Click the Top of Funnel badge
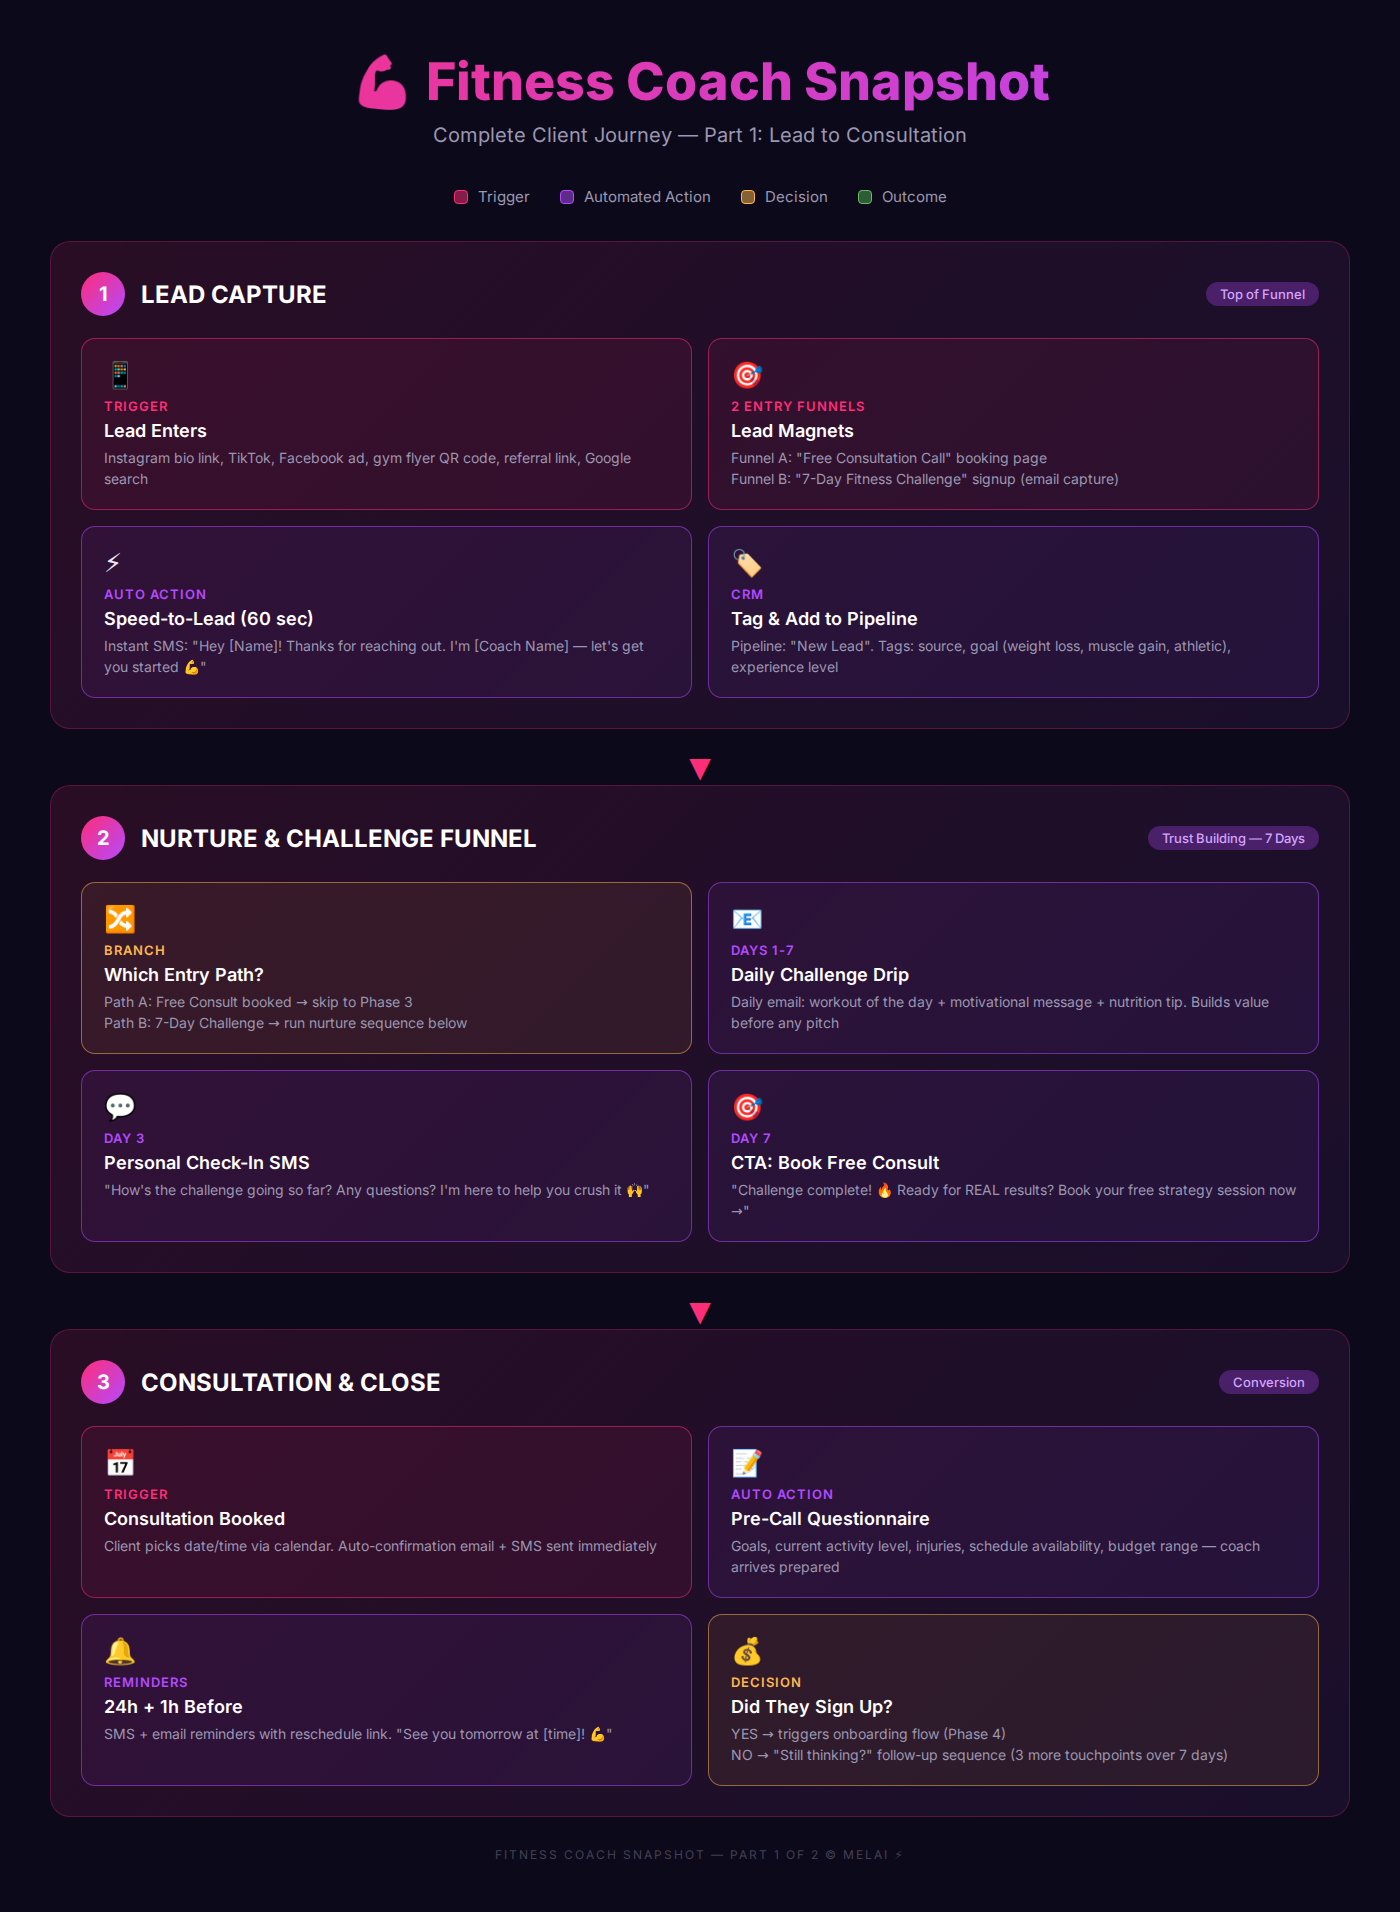 pos(1262,294)
